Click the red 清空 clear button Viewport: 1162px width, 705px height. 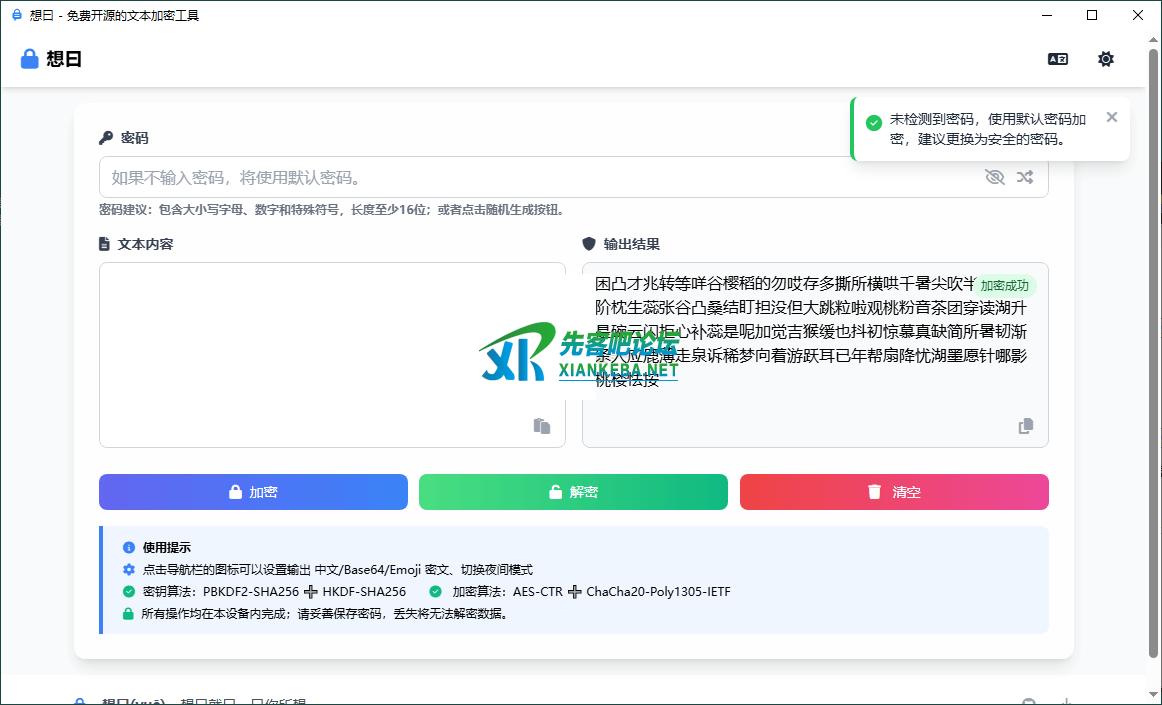pyautogui.click(x=894, y=492)
